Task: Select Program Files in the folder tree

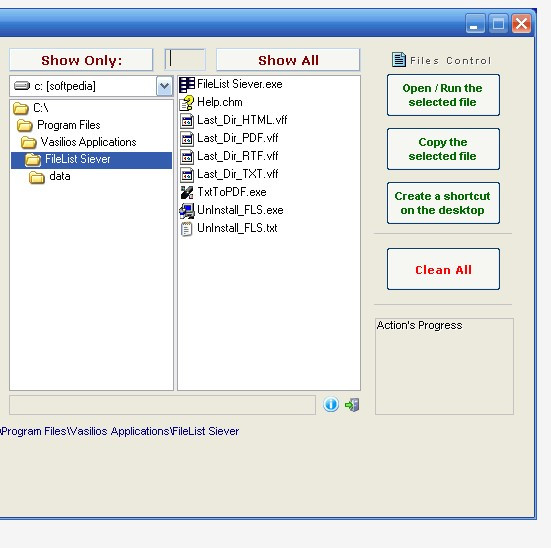Action: [69, 125]
